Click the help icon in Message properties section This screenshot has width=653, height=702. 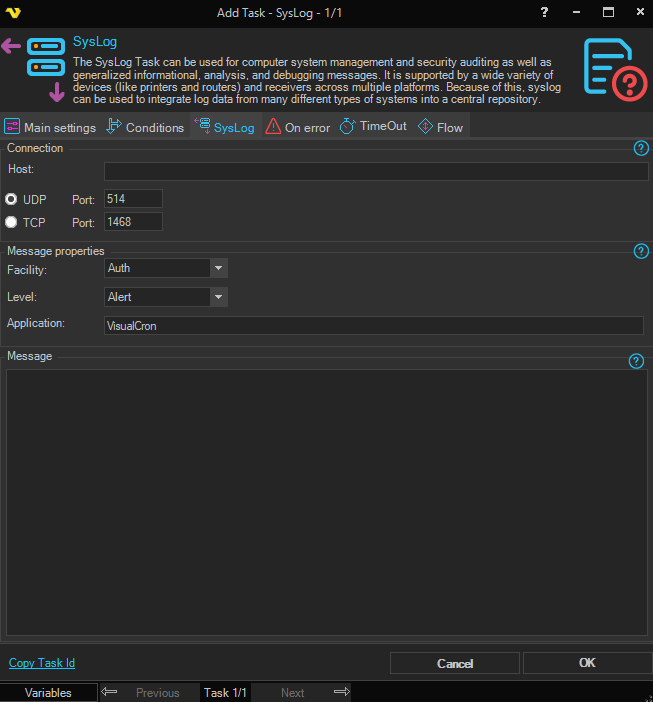pos(641,252)
